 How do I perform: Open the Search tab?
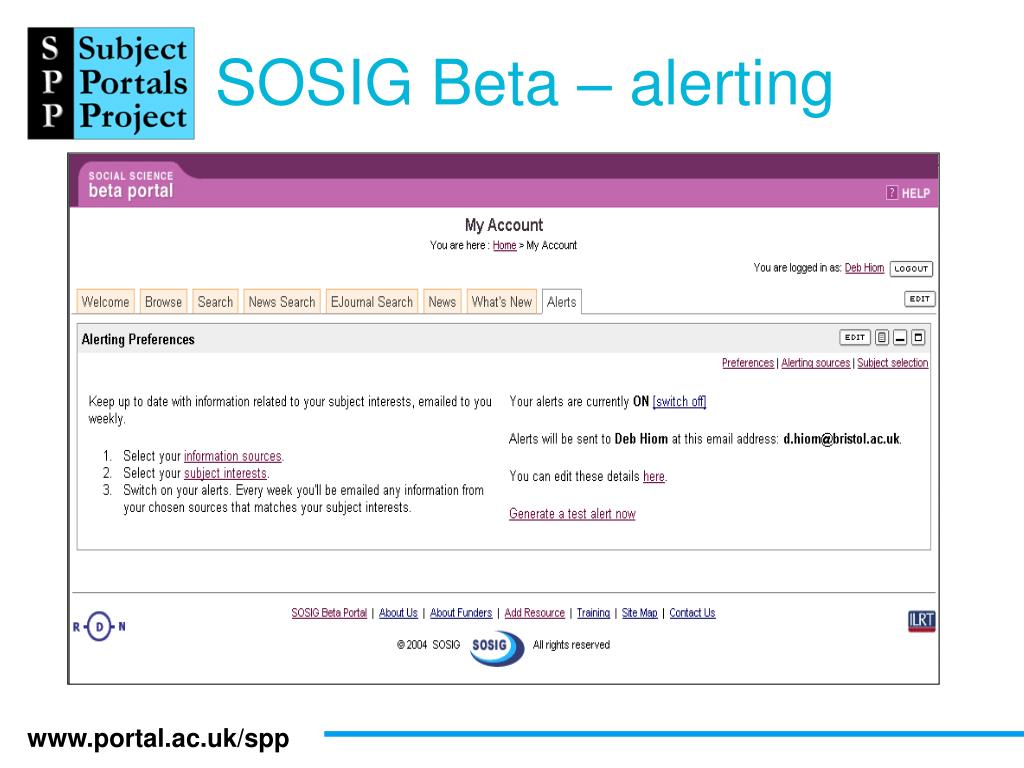[x=215, y=302]
